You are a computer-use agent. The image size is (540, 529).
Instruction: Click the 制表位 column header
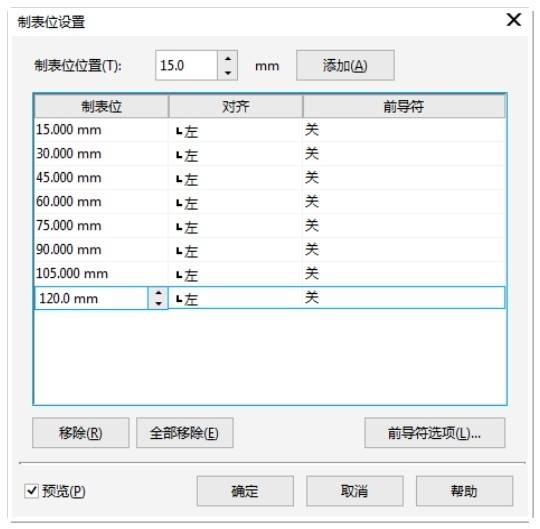pyautogui.click(x=101, y=106)
